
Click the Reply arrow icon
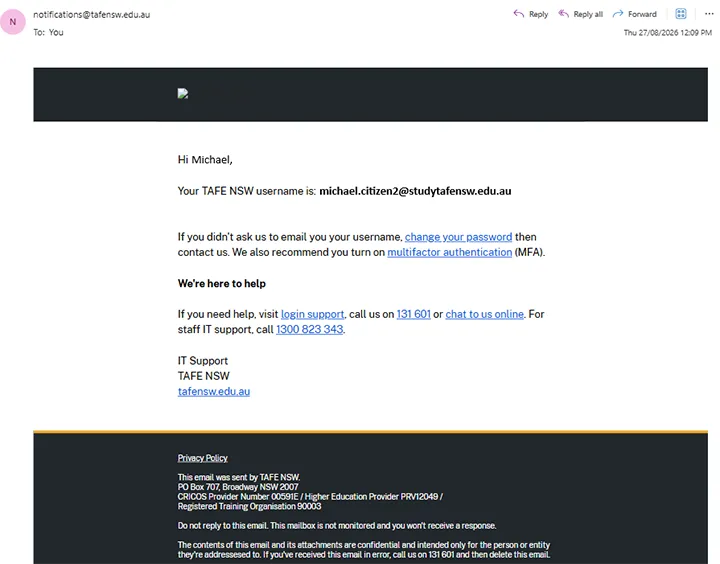tap(518, 14)
